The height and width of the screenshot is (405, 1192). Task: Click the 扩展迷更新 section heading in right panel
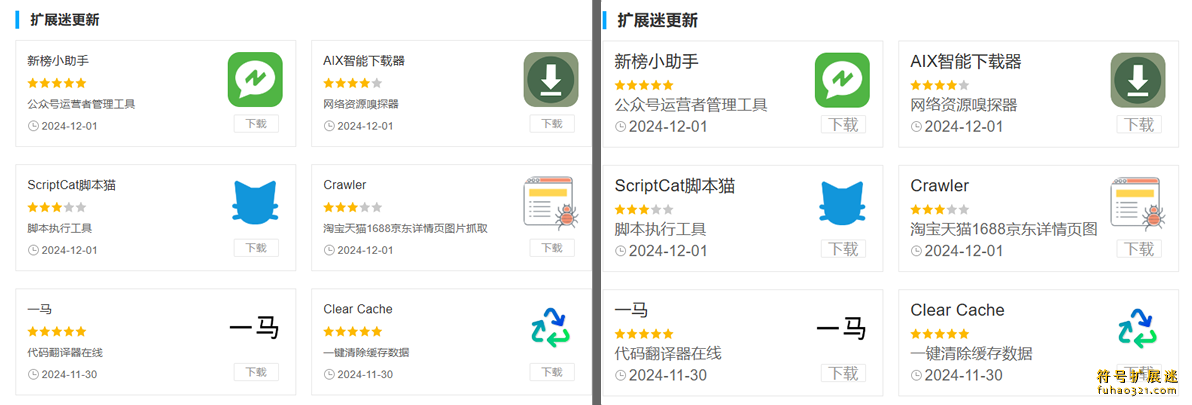pyautogui.click(x=657, y=20)
